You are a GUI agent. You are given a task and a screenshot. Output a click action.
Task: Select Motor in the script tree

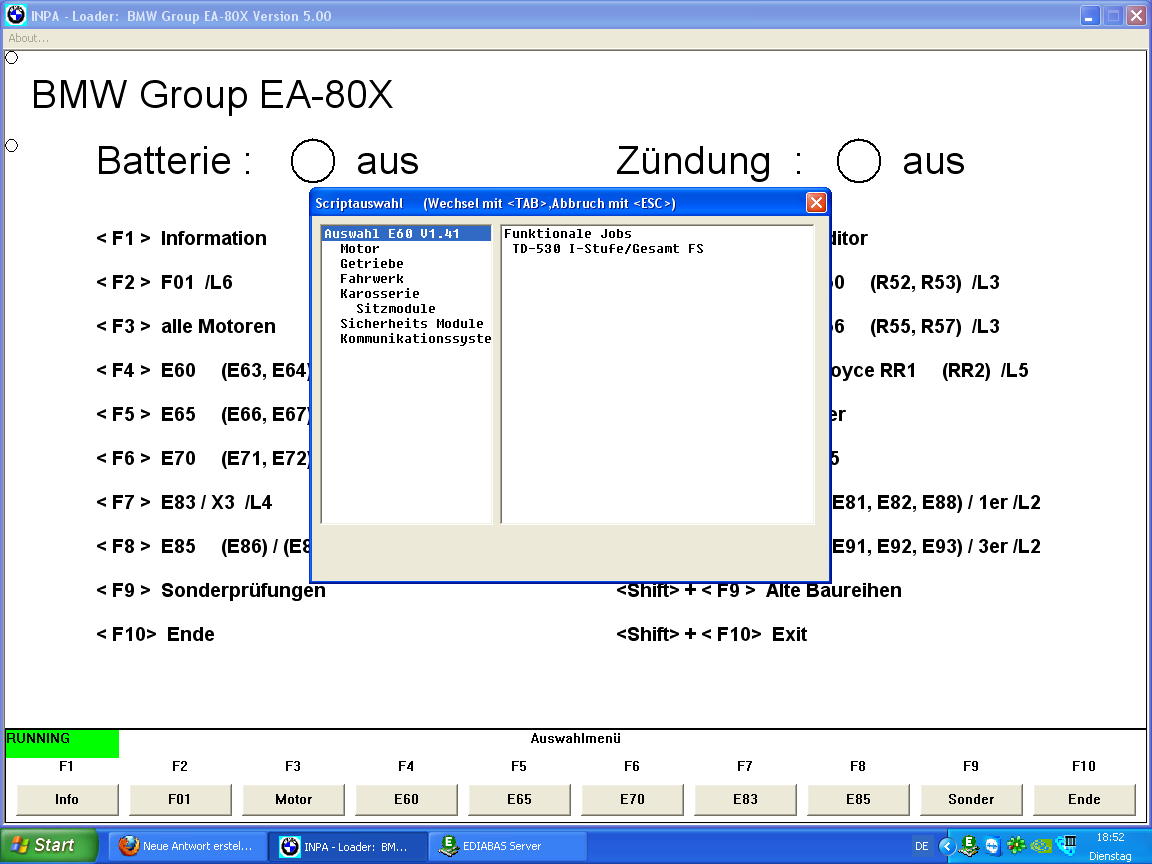pyautogui.click(x=360, y=249)
